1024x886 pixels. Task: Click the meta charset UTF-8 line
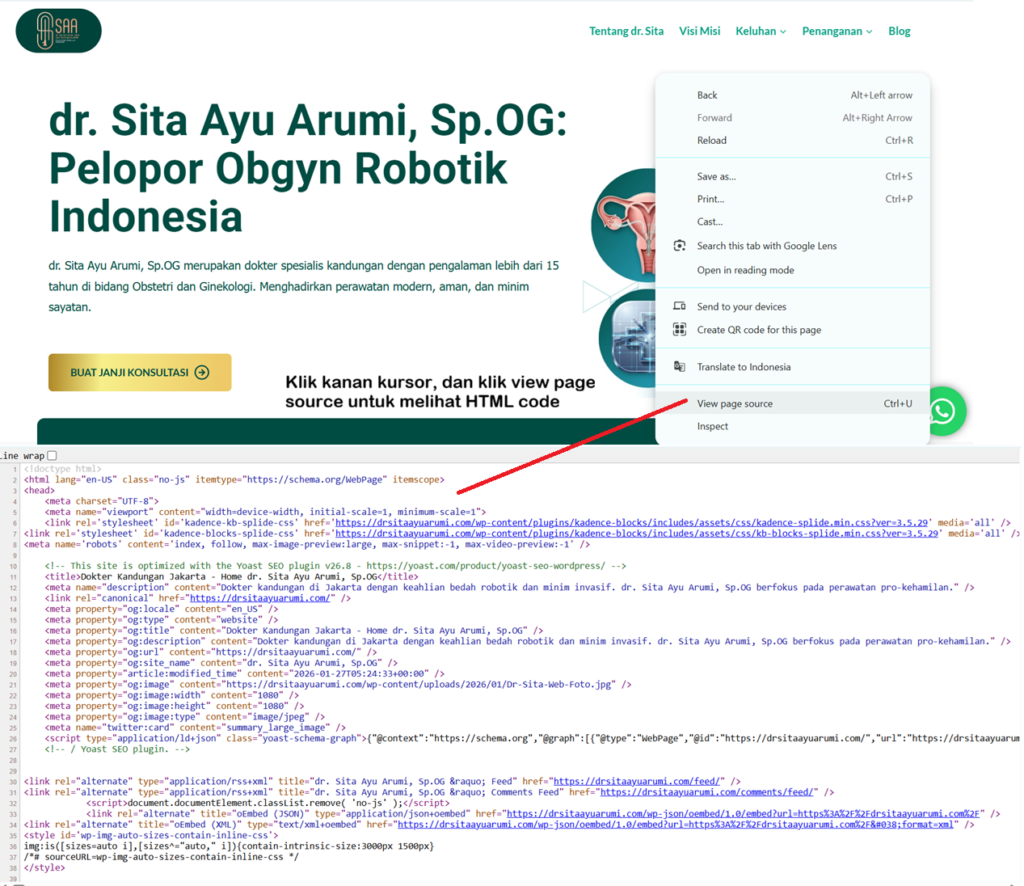102,501
